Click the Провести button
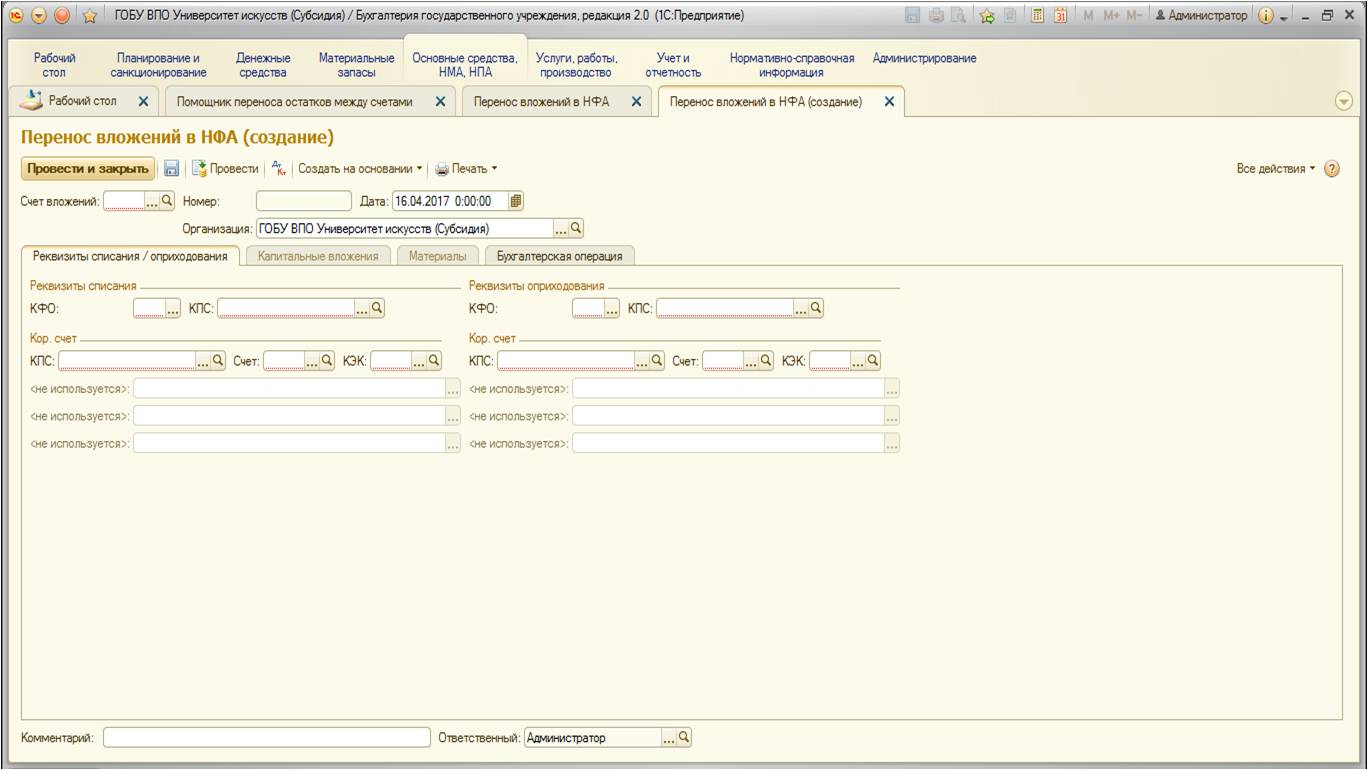The height and width of the screenshot is (770, 1368). (x=225, y=169)
